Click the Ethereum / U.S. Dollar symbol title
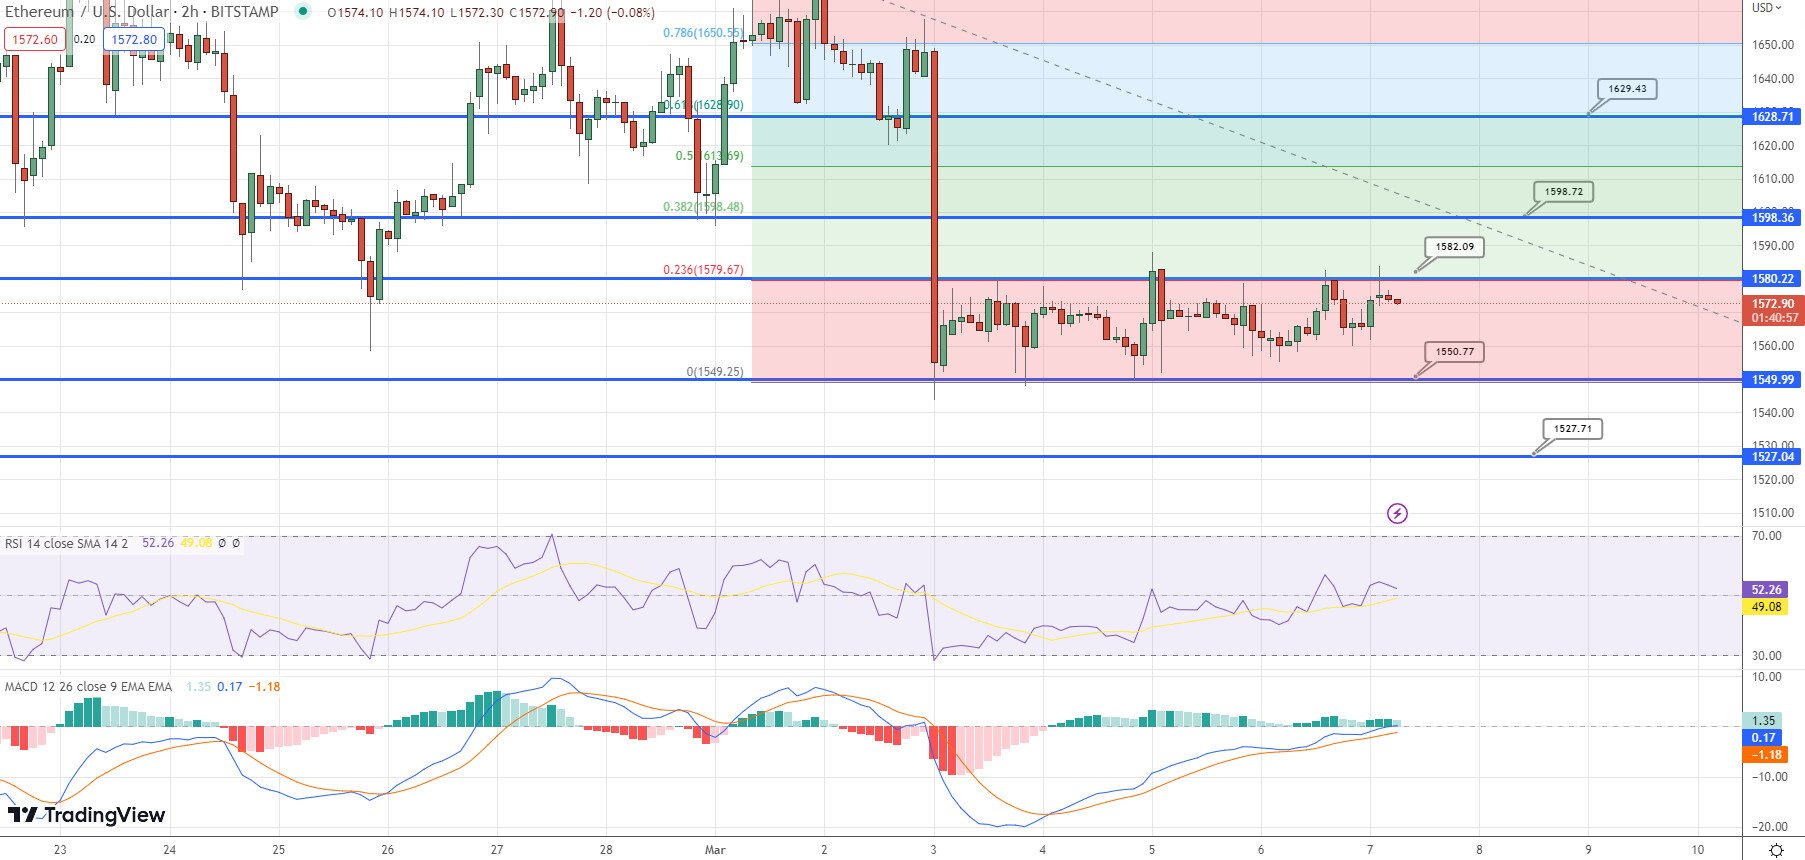Screen dimensions: 1805x860 (x=140, y=12)
